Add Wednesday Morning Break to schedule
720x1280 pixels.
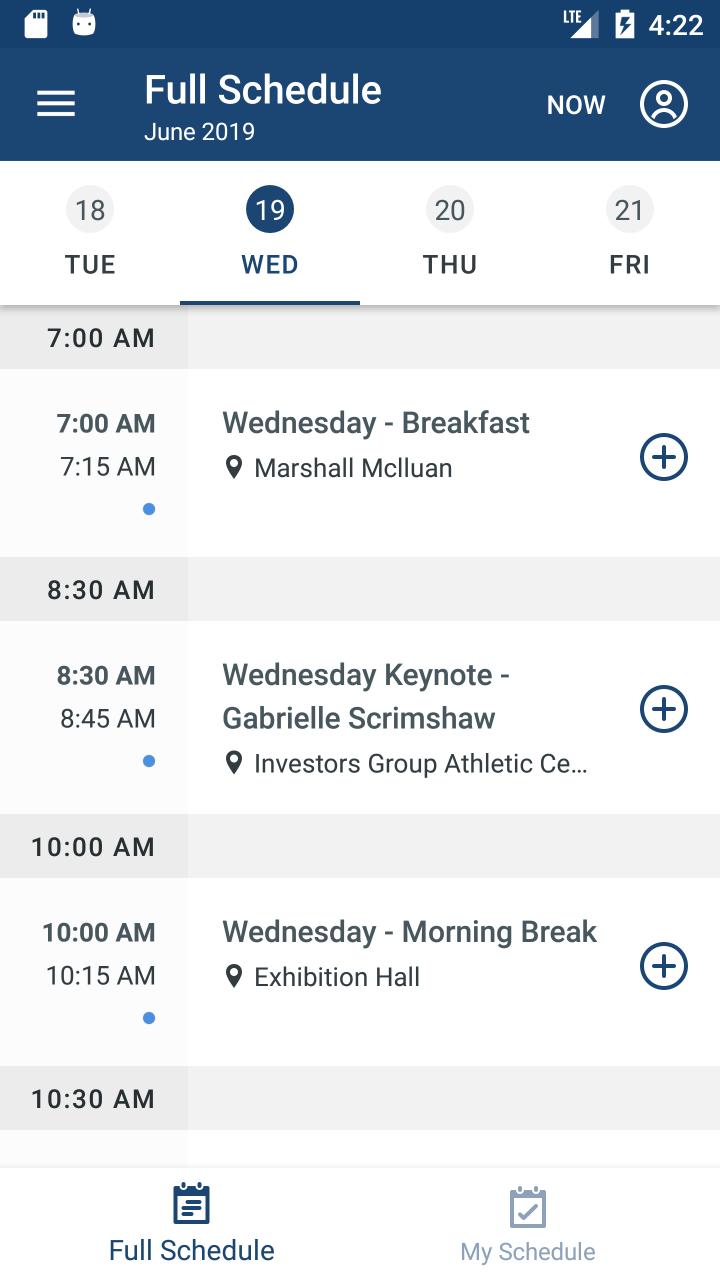point(664,966)
